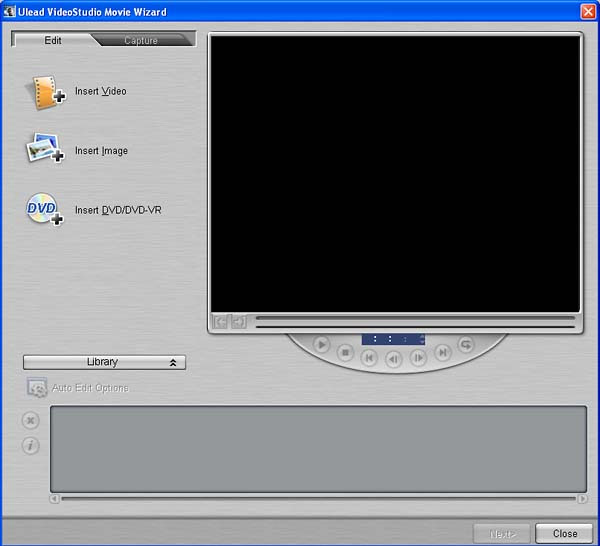Close the Movie Wizard window with X
The width and height of the screenshot is (600, 546).
click(x=588, y=12)
